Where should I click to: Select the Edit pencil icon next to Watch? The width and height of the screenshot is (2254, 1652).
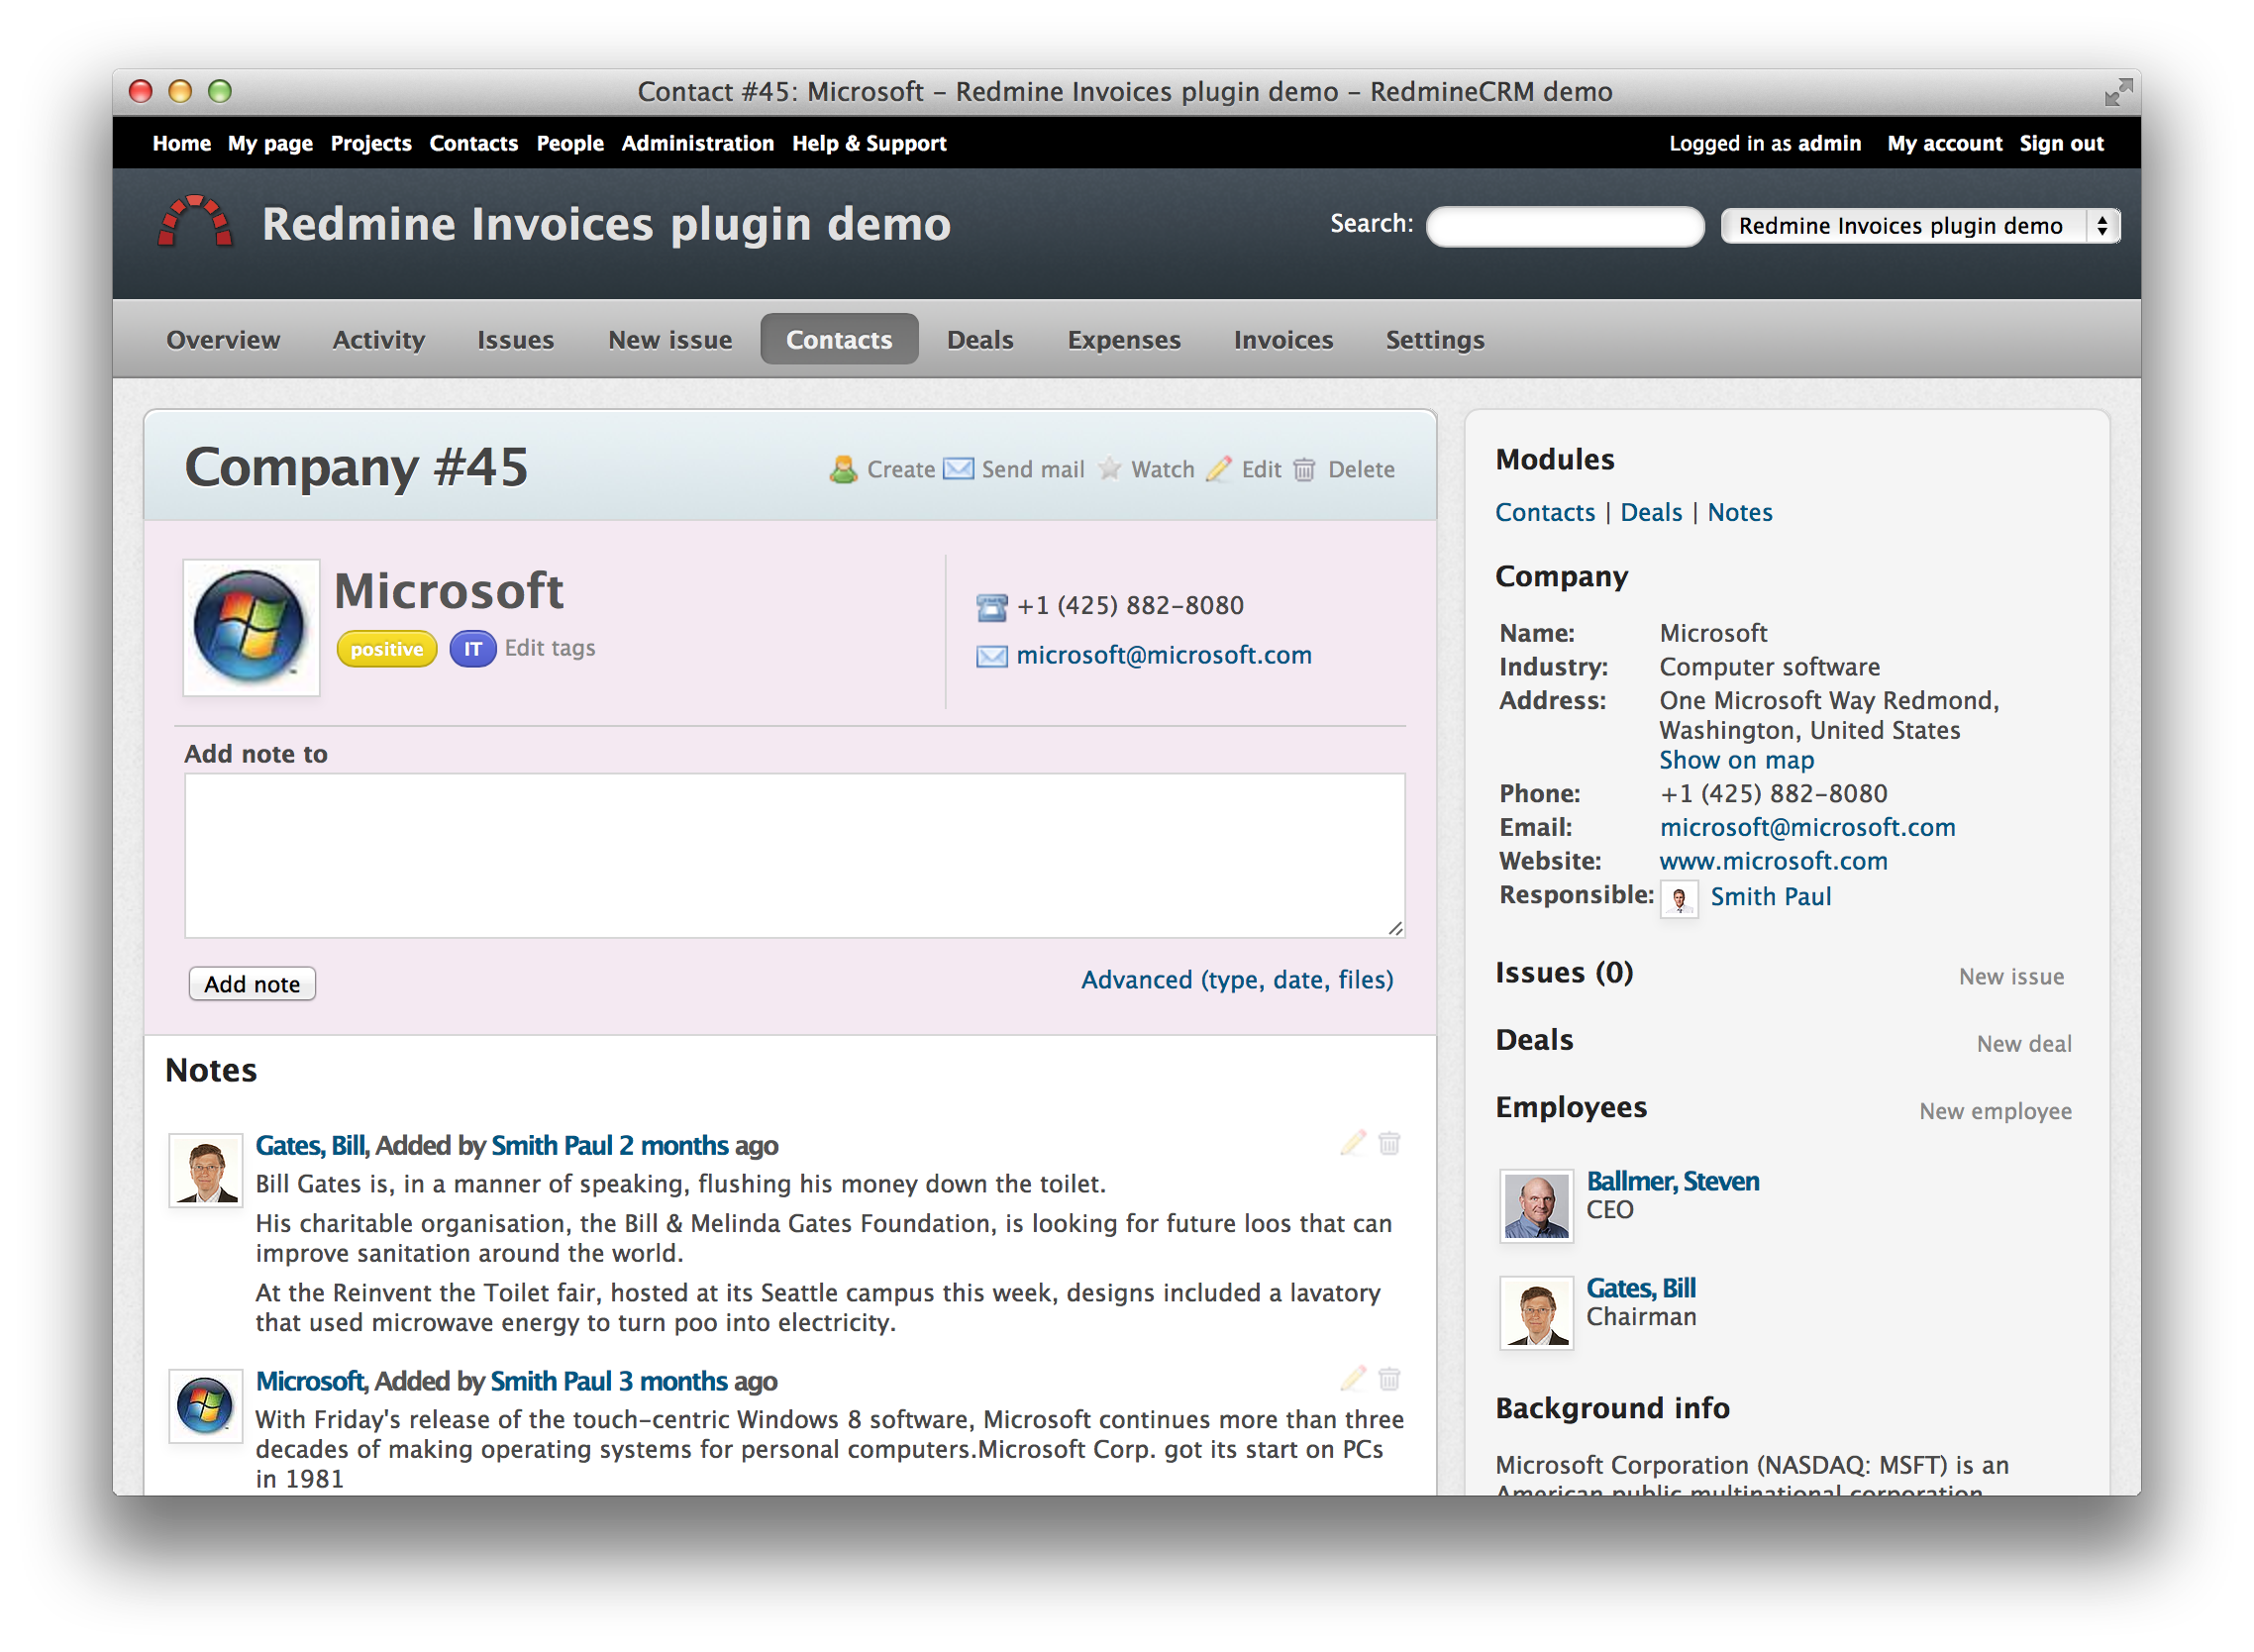point(1219,469)
